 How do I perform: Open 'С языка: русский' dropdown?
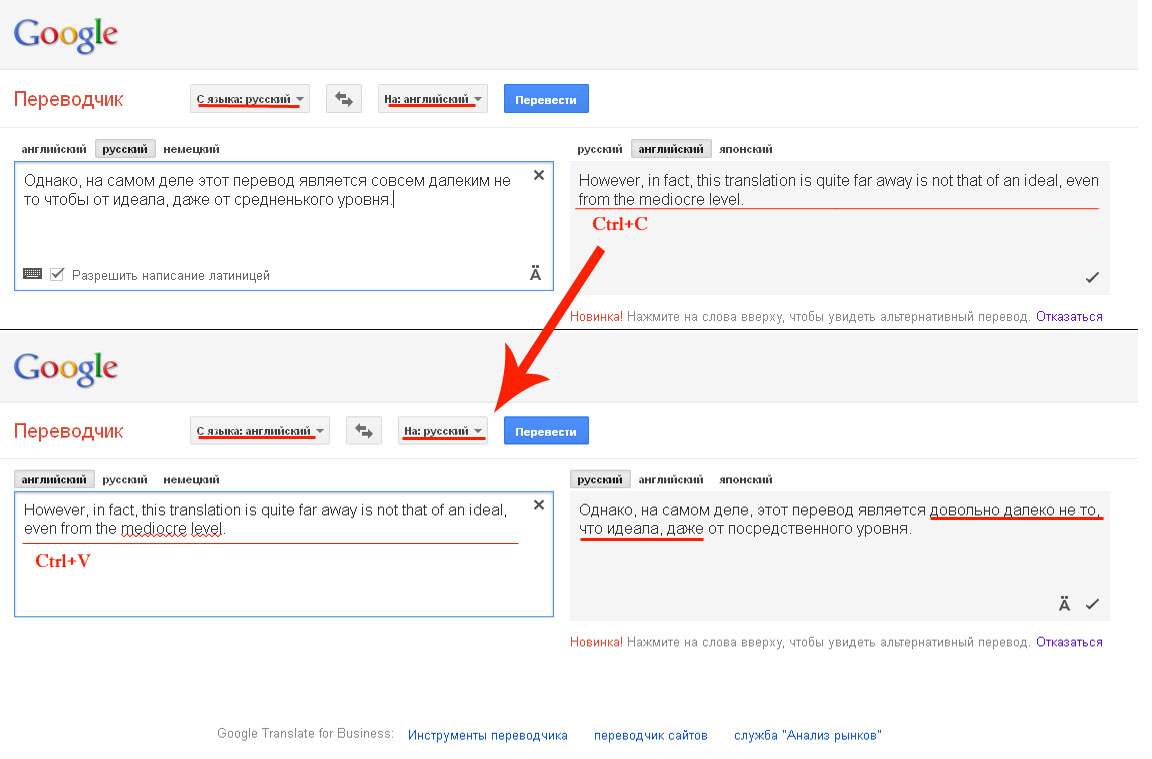tap(250, 98)
